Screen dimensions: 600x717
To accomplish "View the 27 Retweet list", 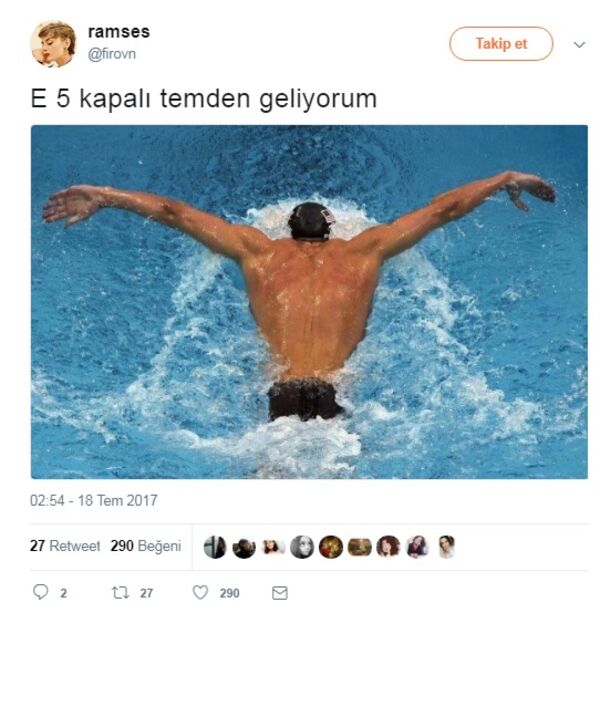I will coord(65,546).
